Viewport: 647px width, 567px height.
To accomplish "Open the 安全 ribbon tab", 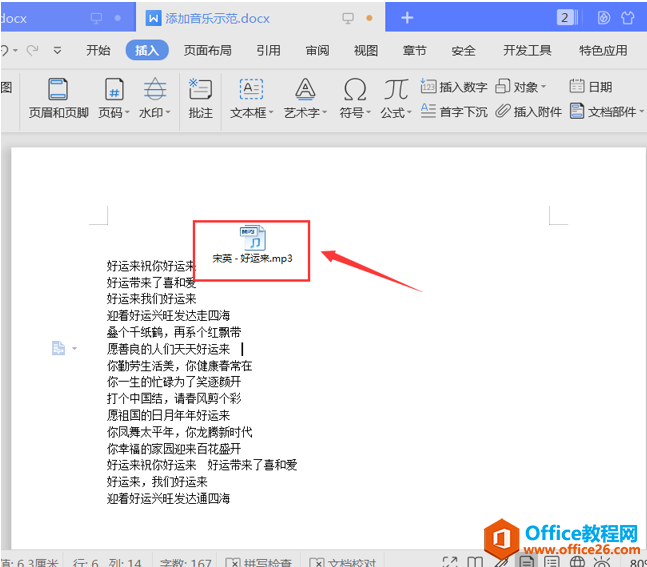I will (x=463, y=50).
